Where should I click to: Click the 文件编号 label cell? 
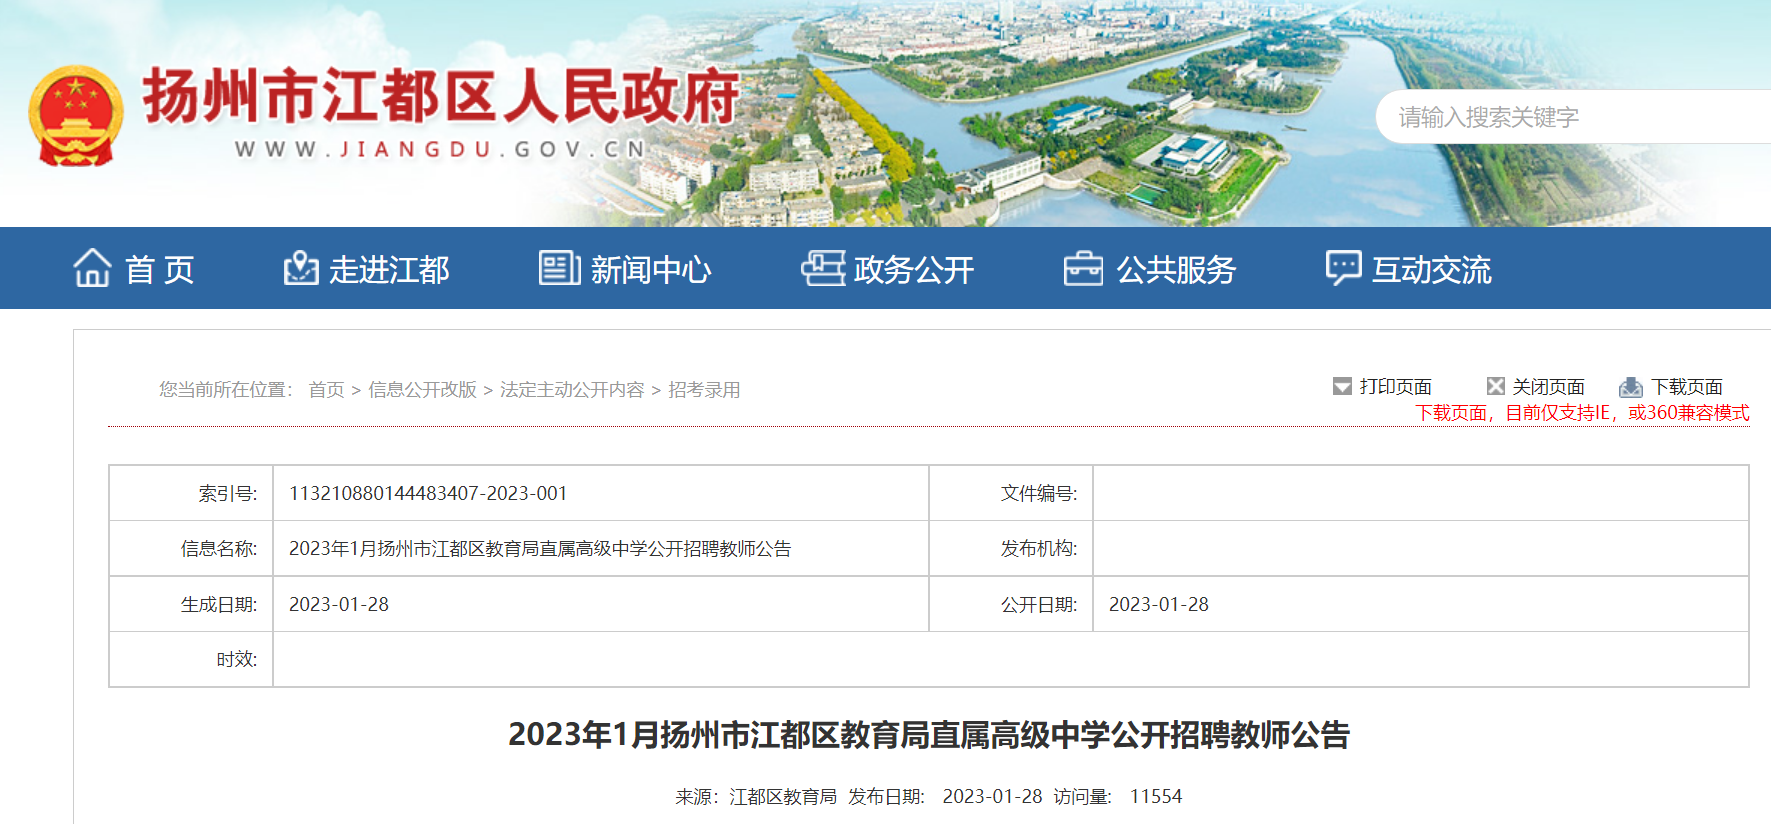[x=1011, y=493]
